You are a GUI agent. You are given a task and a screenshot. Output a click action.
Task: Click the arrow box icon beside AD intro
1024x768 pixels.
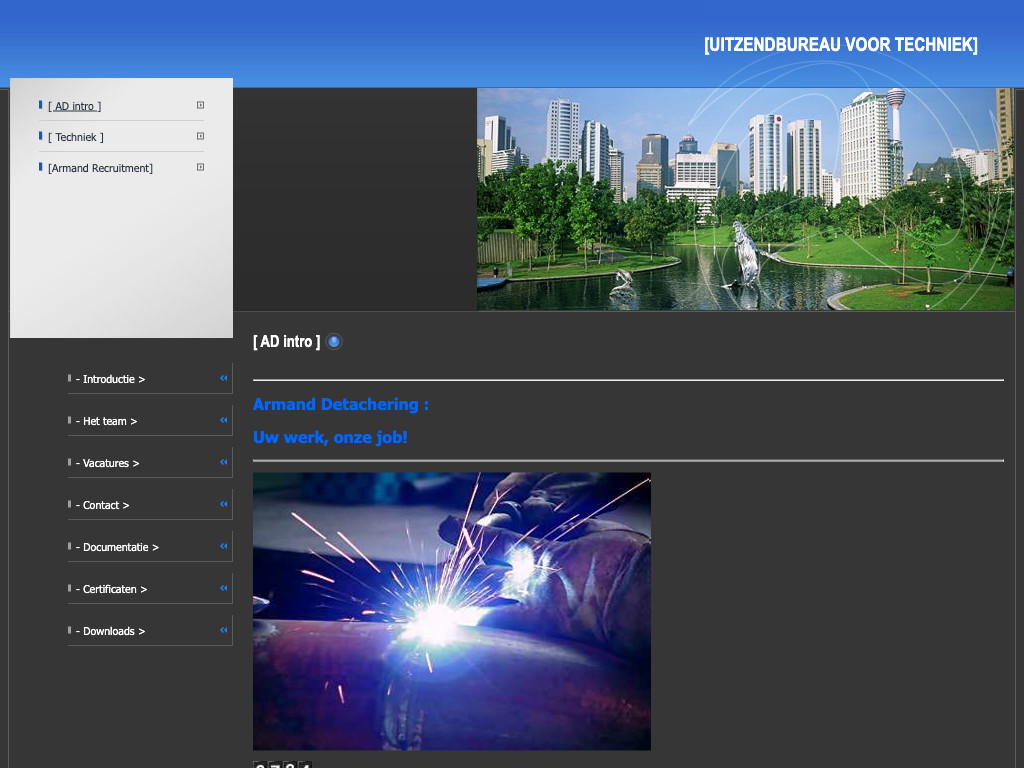click(200, 105)
